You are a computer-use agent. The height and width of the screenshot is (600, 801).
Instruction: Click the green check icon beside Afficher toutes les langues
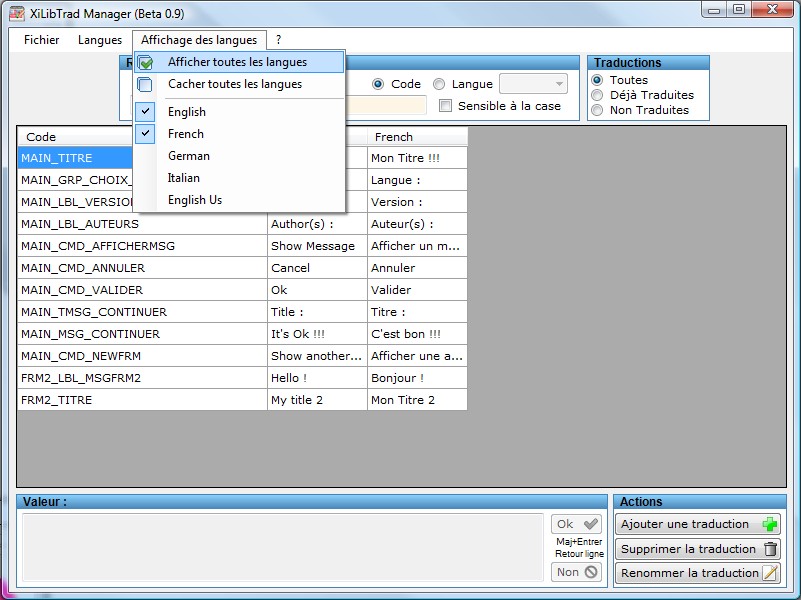pos(146,62)
